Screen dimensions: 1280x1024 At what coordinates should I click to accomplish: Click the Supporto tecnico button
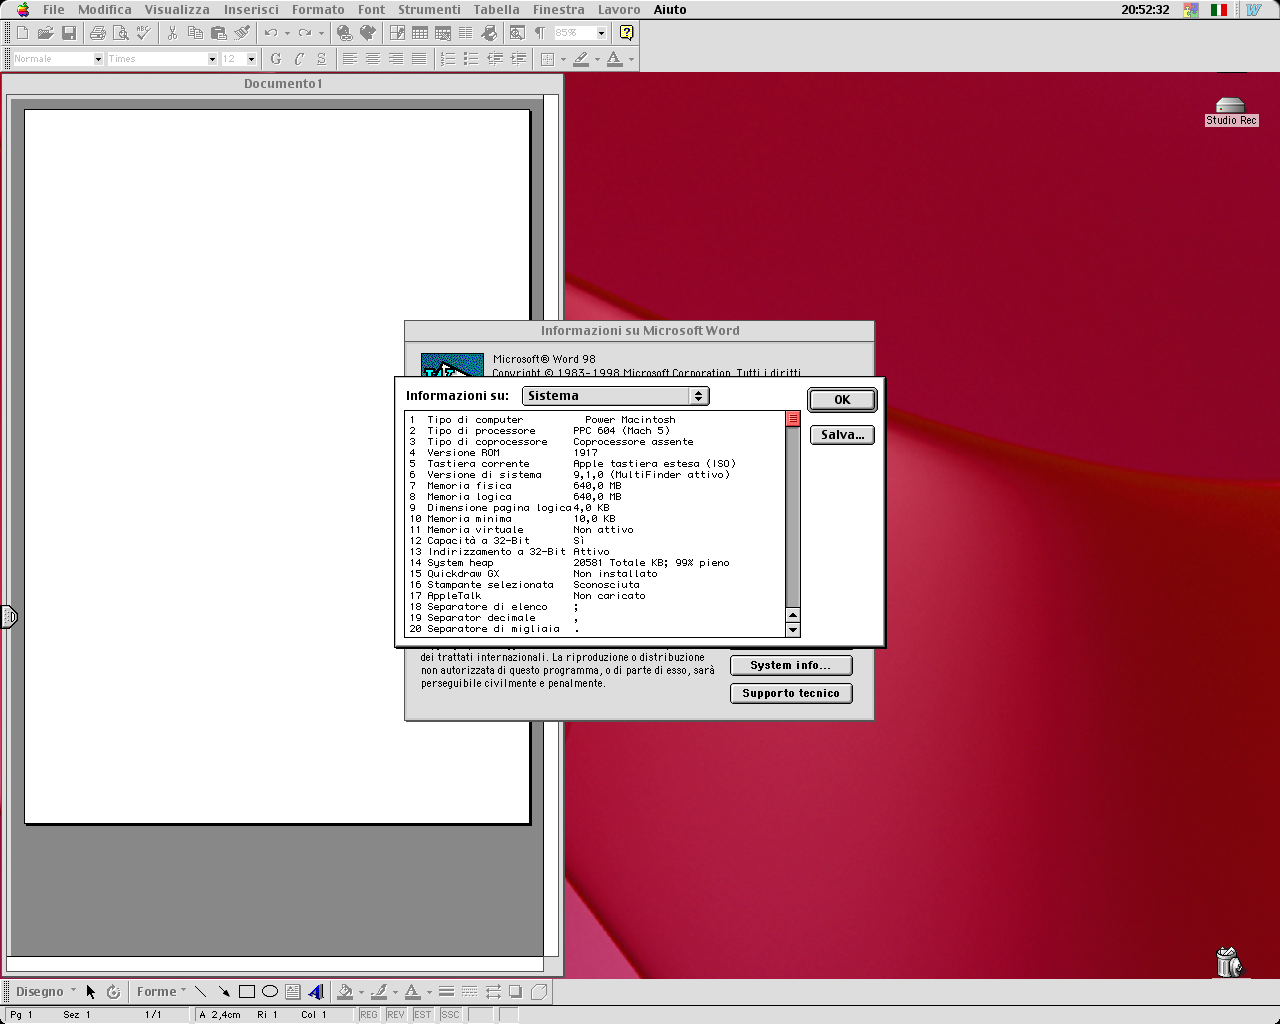click(791, 693)
